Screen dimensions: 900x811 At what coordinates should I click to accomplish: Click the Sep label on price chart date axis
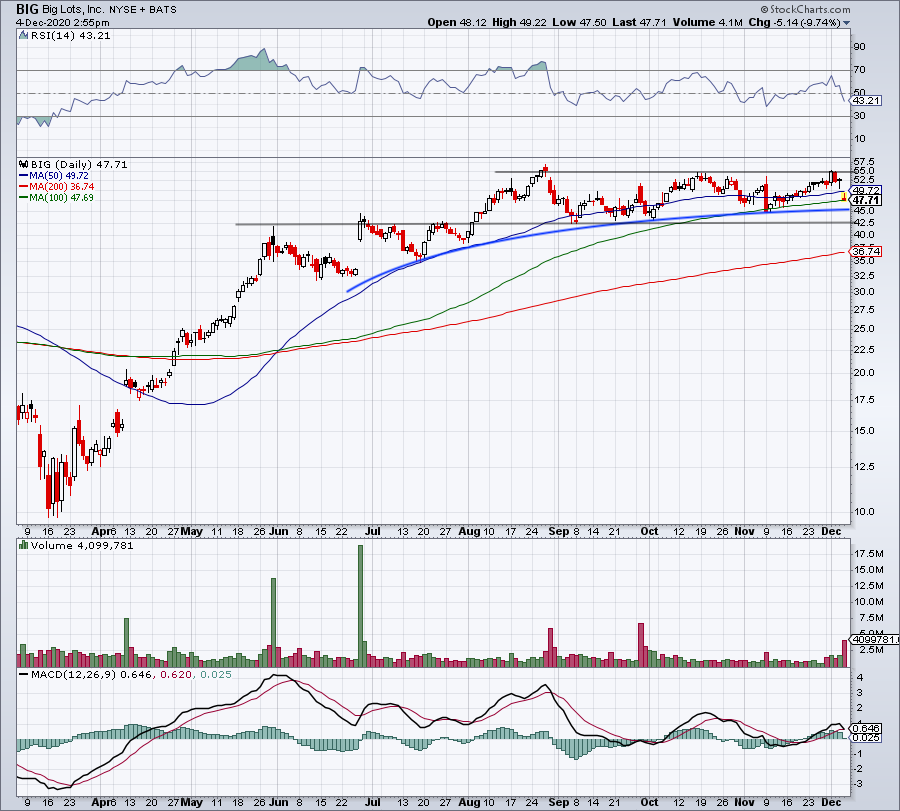pos(558,531)
